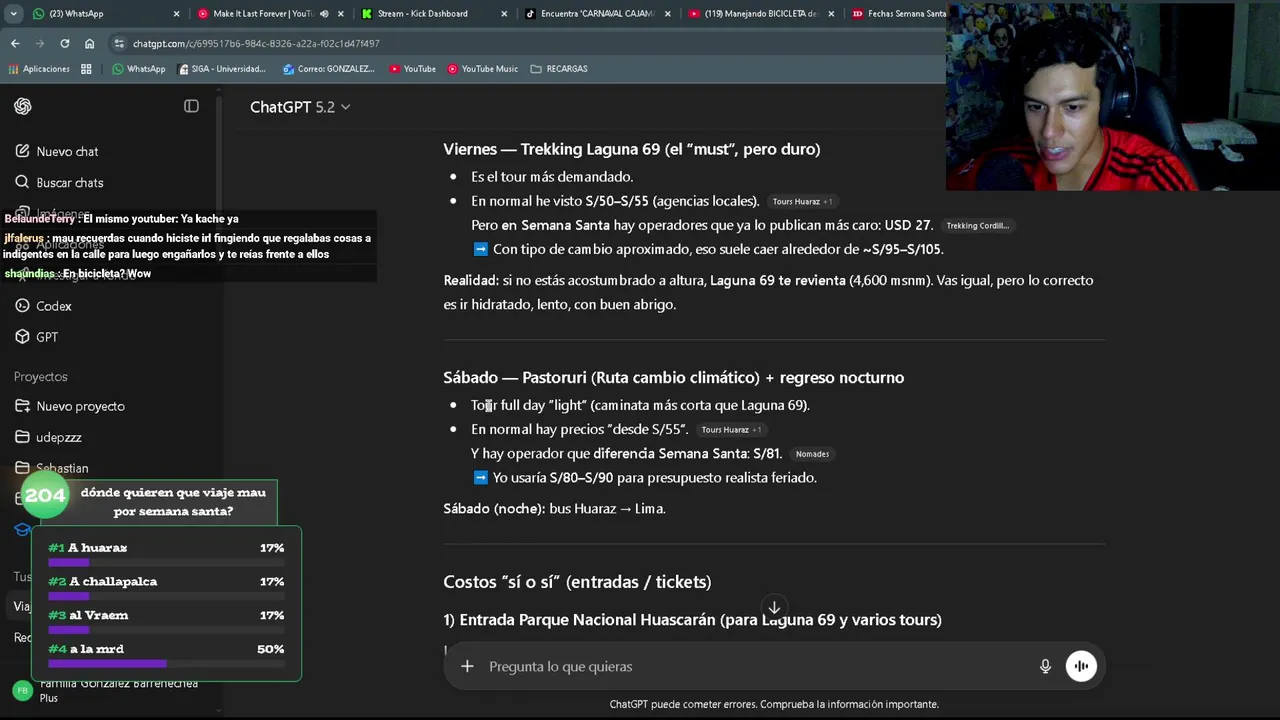1280x720 pixels.
Task: Click the Kick favicon on Stream tab
Action: [x=367, y=14]
